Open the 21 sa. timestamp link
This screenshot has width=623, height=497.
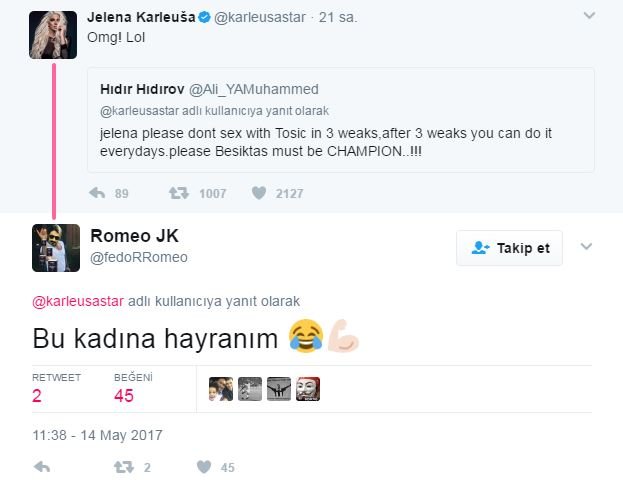pyautogui.click(x=338, y=17)
